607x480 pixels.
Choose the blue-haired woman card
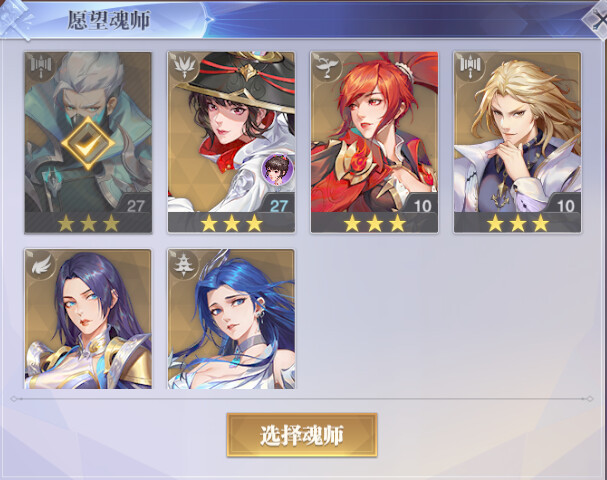[231, 319]
